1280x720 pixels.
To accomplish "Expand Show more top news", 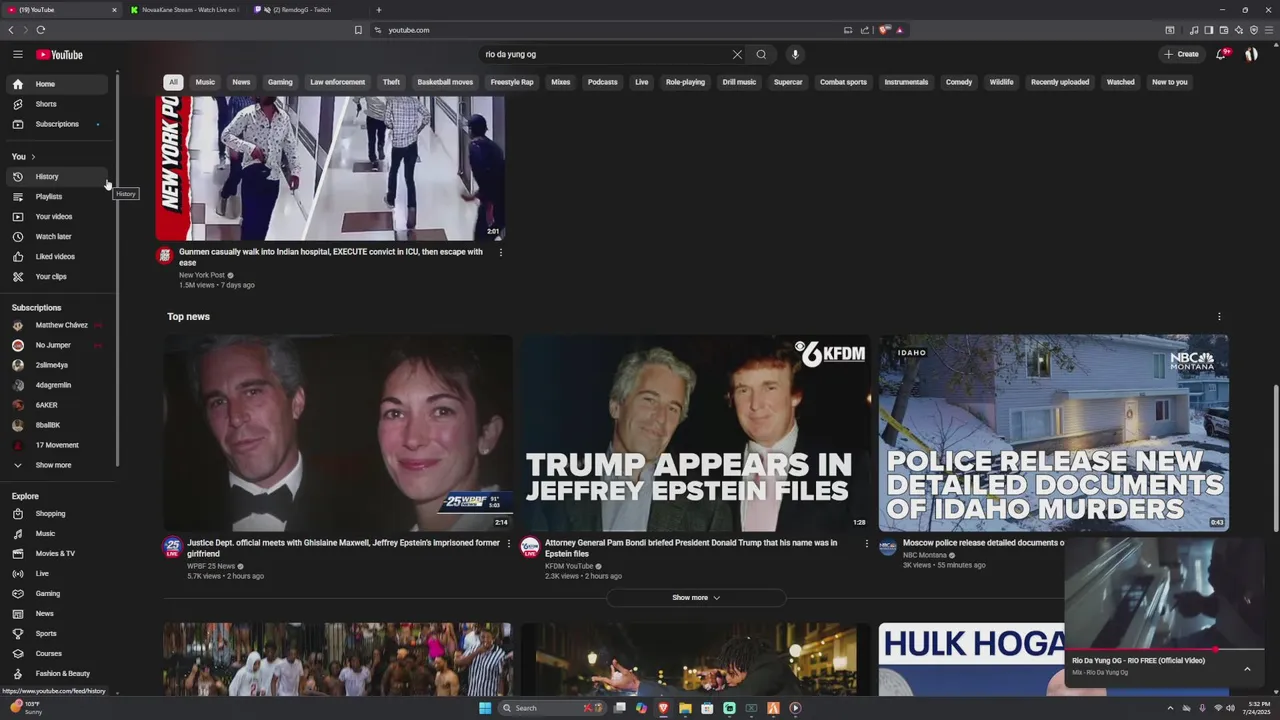I will tap(696, 598).
